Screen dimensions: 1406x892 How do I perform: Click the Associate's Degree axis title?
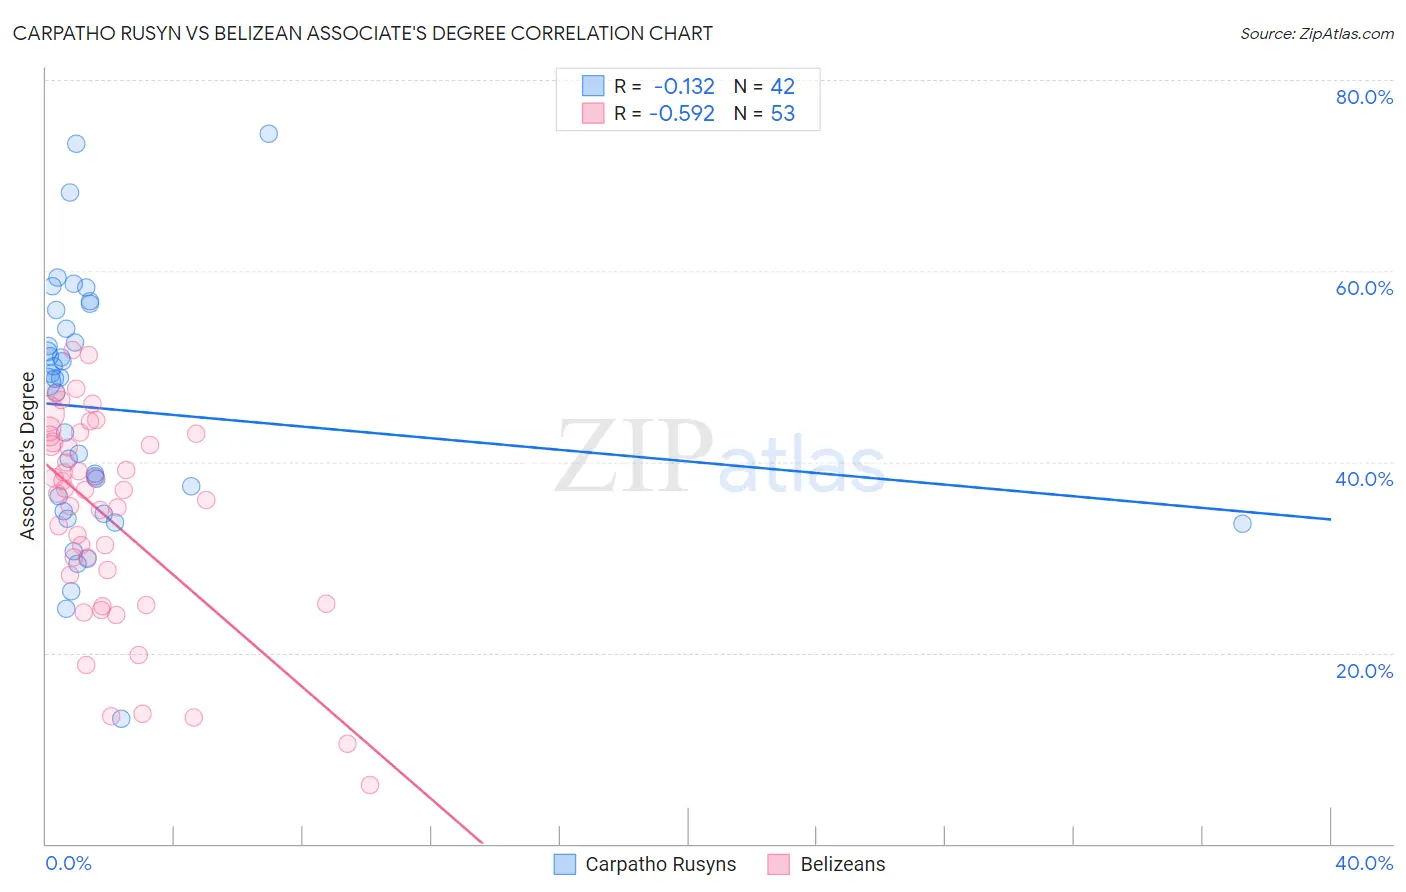point(28,456)
